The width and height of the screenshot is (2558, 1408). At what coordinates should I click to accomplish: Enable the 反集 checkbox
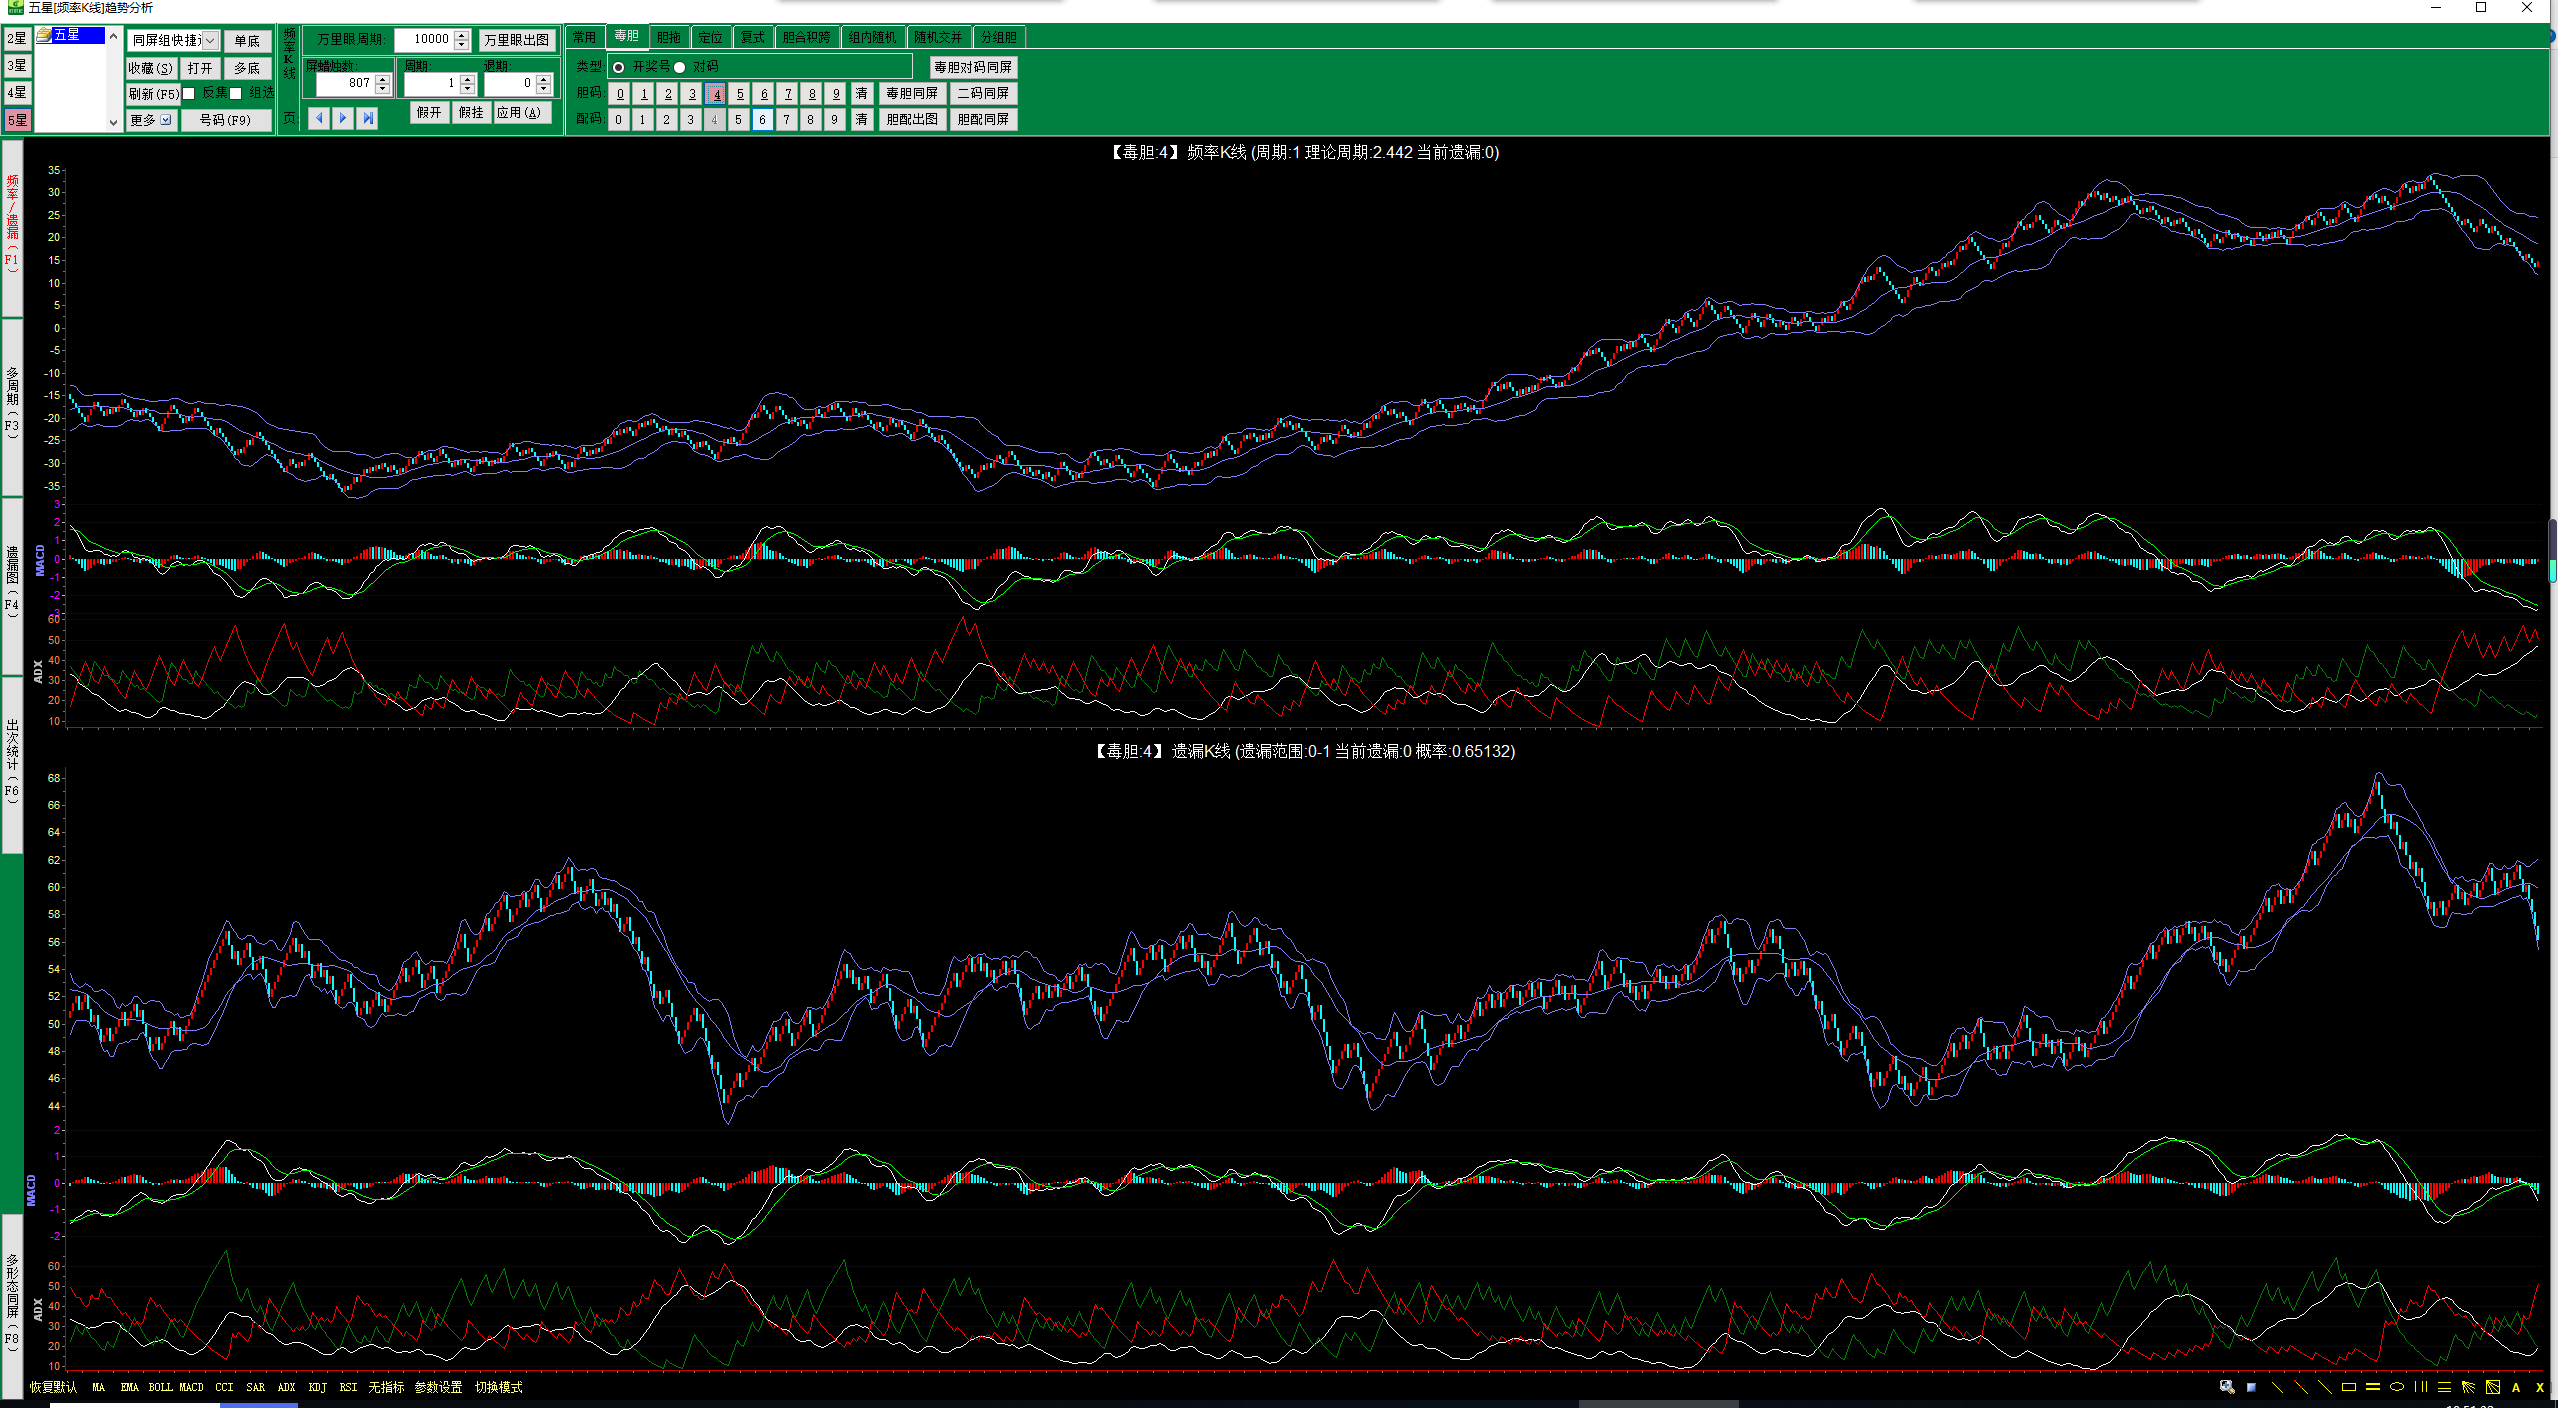click(x=189, y=94)
